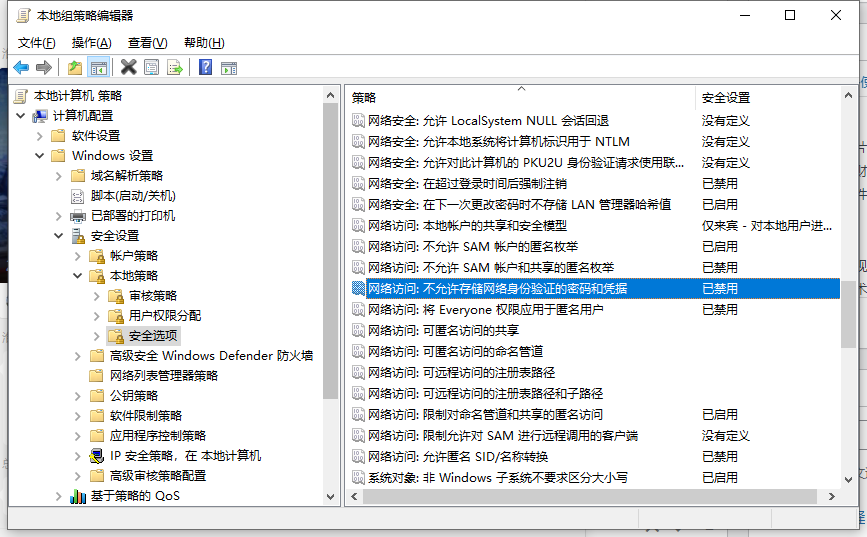Click the Delete X toolbar icon
The height and width of the screenshot is (537, 867).
tap(128, 67)
